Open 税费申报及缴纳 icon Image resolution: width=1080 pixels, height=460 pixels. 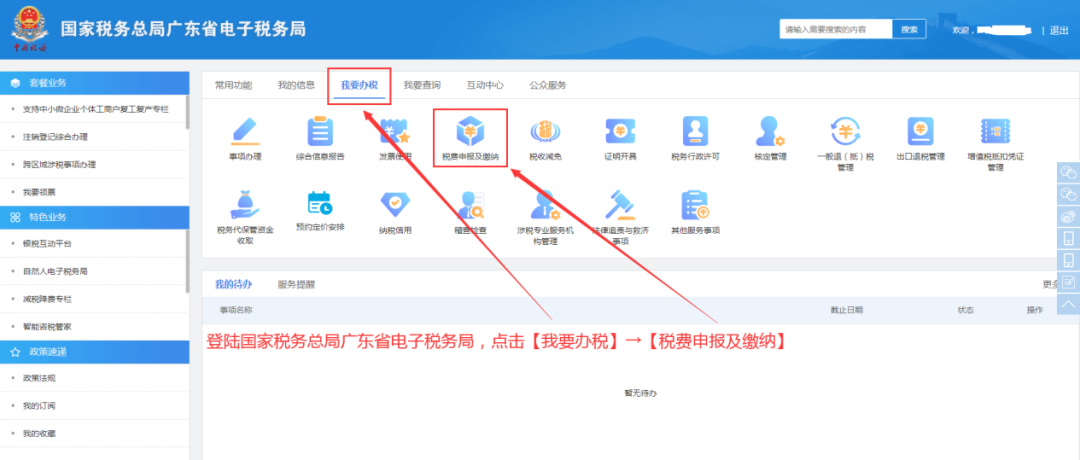pos(470,131)
